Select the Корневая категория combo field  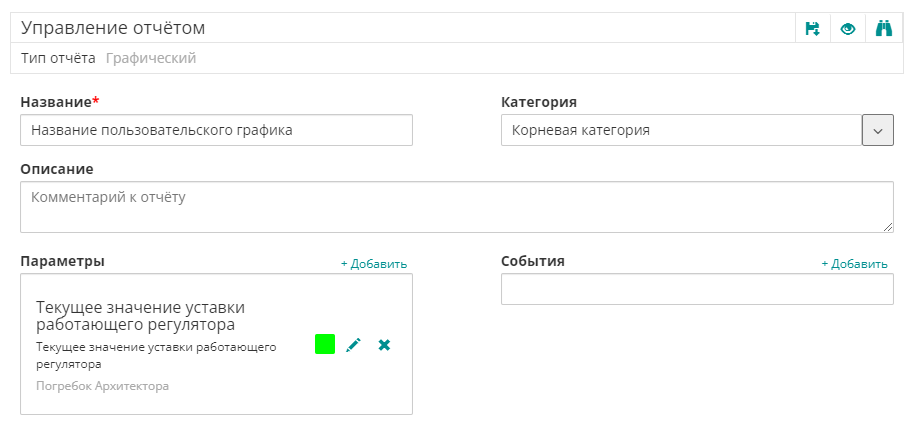coord(680,130)
